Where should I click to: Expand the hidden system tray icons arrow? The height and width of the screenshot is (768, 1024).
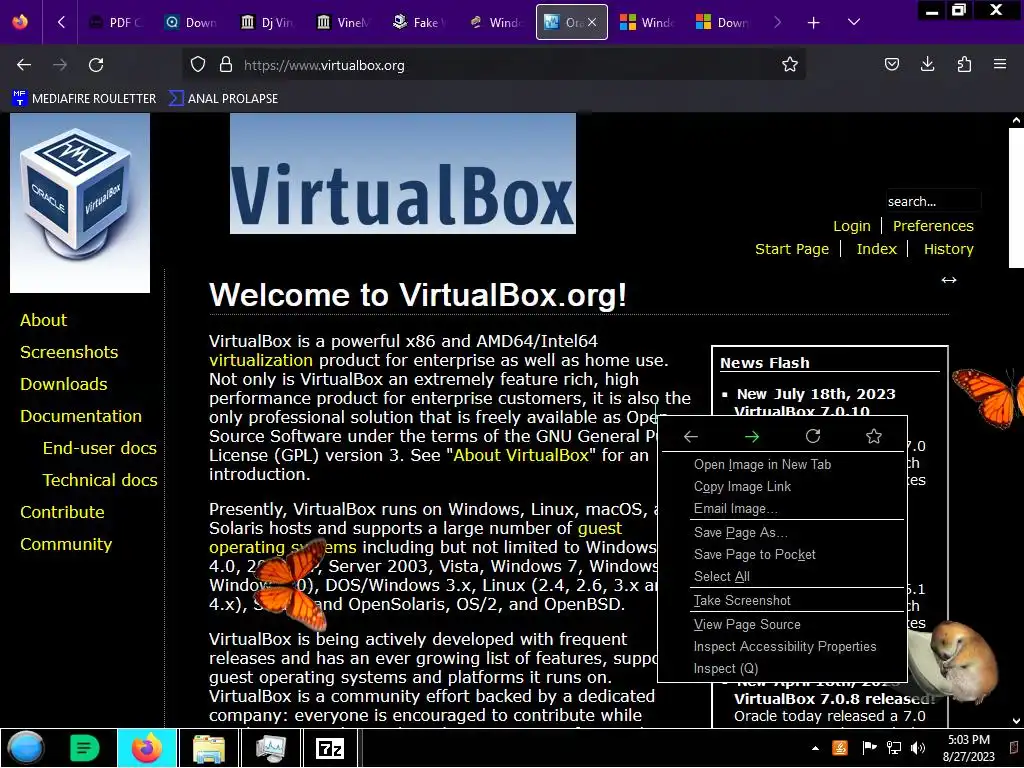[x=815, y=748]
